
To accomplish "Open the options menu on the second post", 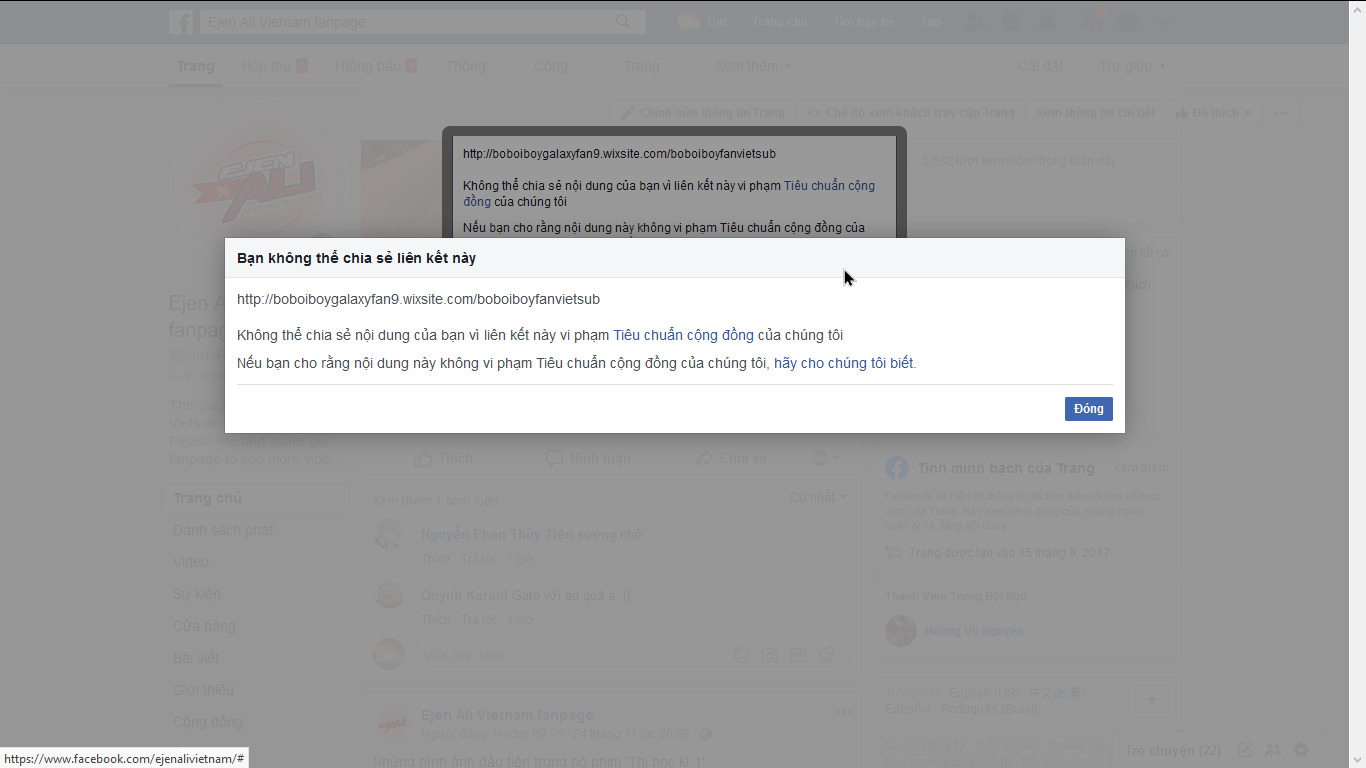I will pyautogui.click(x=844, y=713).
